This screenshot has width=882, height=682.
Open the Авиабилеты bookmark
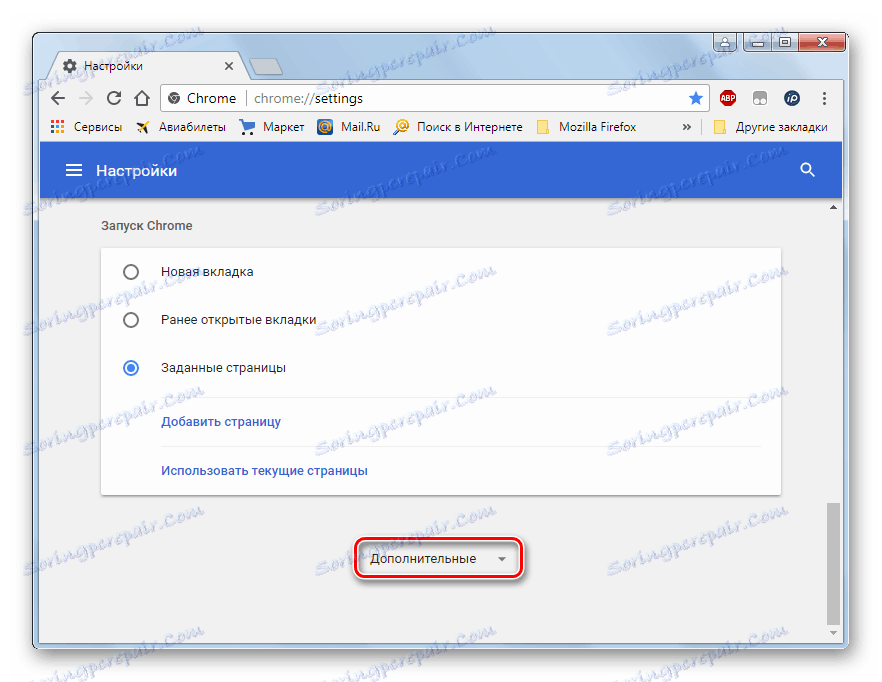pyautogui.click(x=181, y=127)
